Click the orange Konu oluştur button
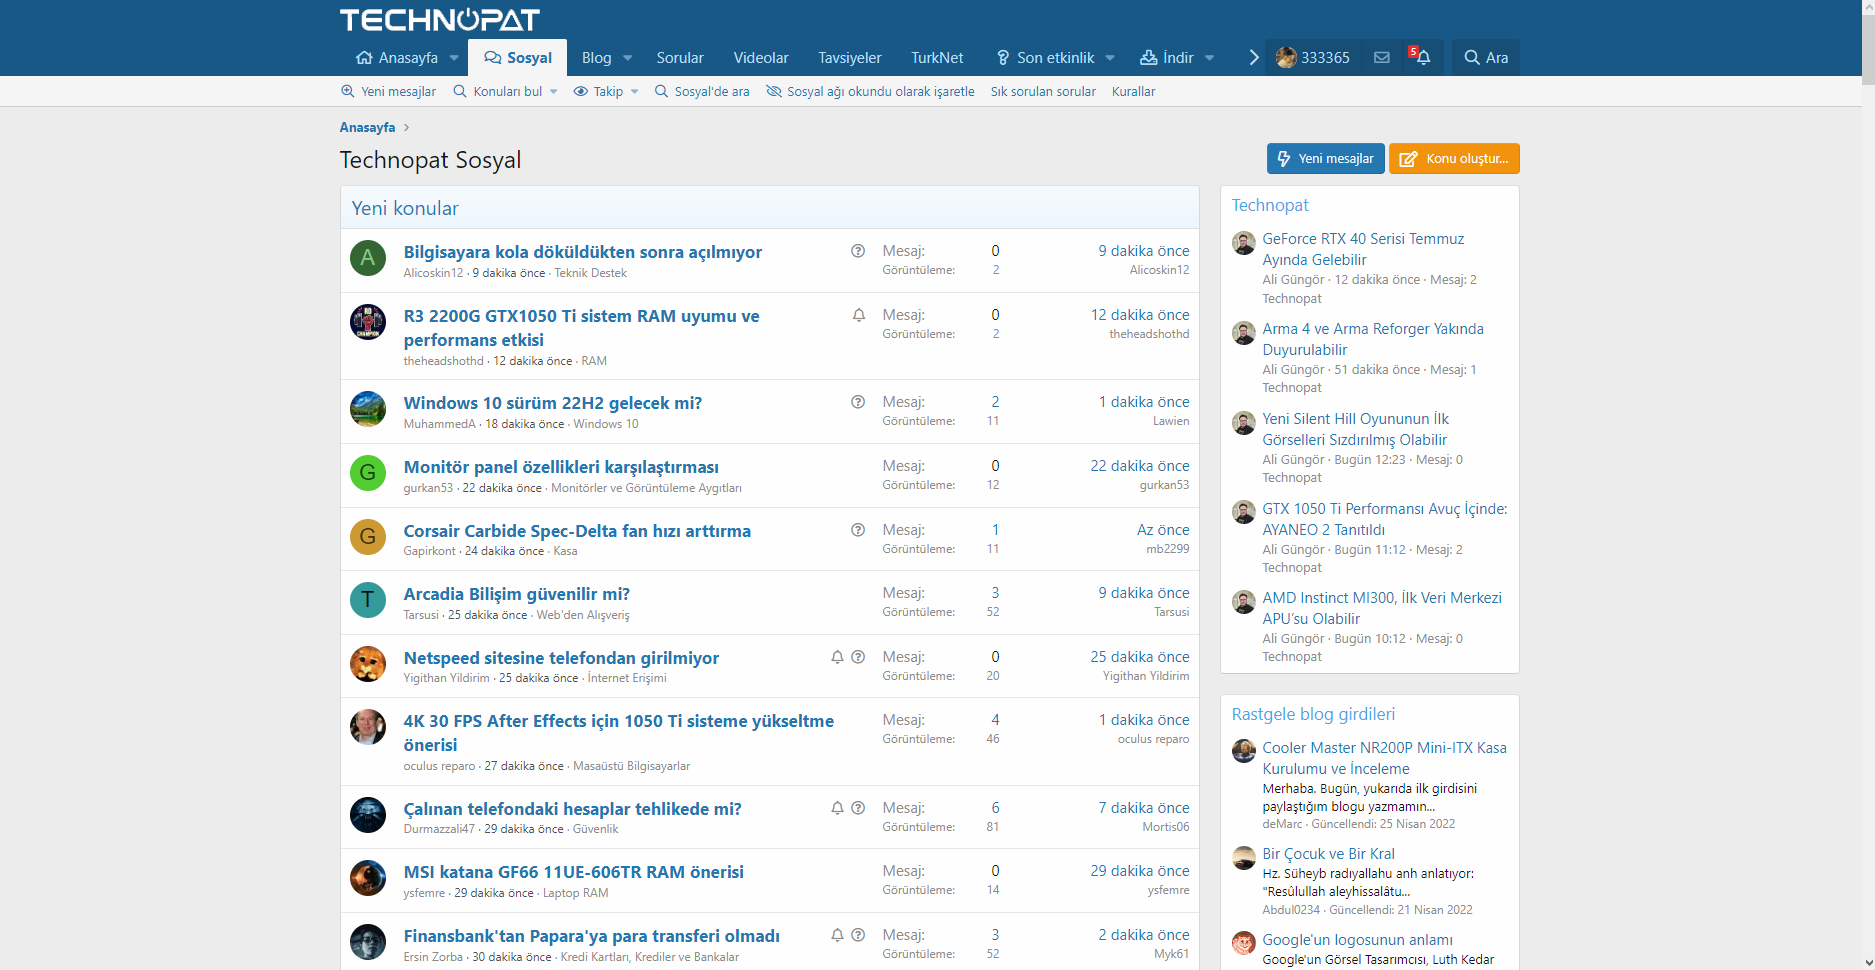Image resolution: width=1875 pixels, height=970 pixels. point(1454,159)
